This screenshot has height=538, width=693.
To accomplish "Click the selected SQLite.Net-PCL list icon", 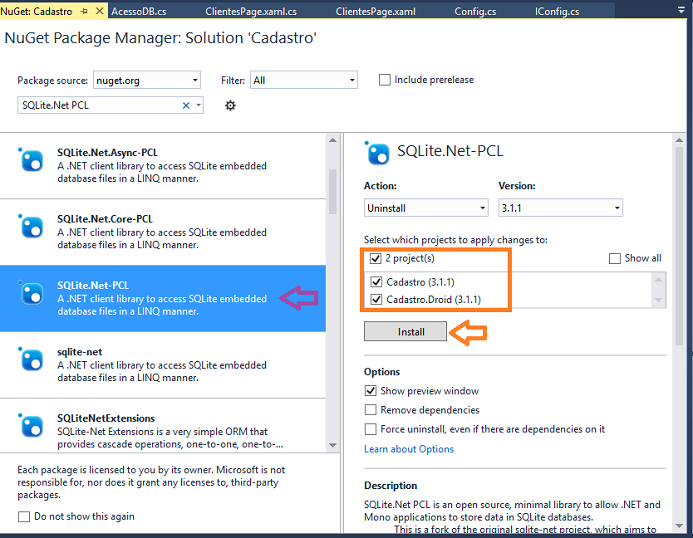I will pyautogui.click(x=31, y=292).
